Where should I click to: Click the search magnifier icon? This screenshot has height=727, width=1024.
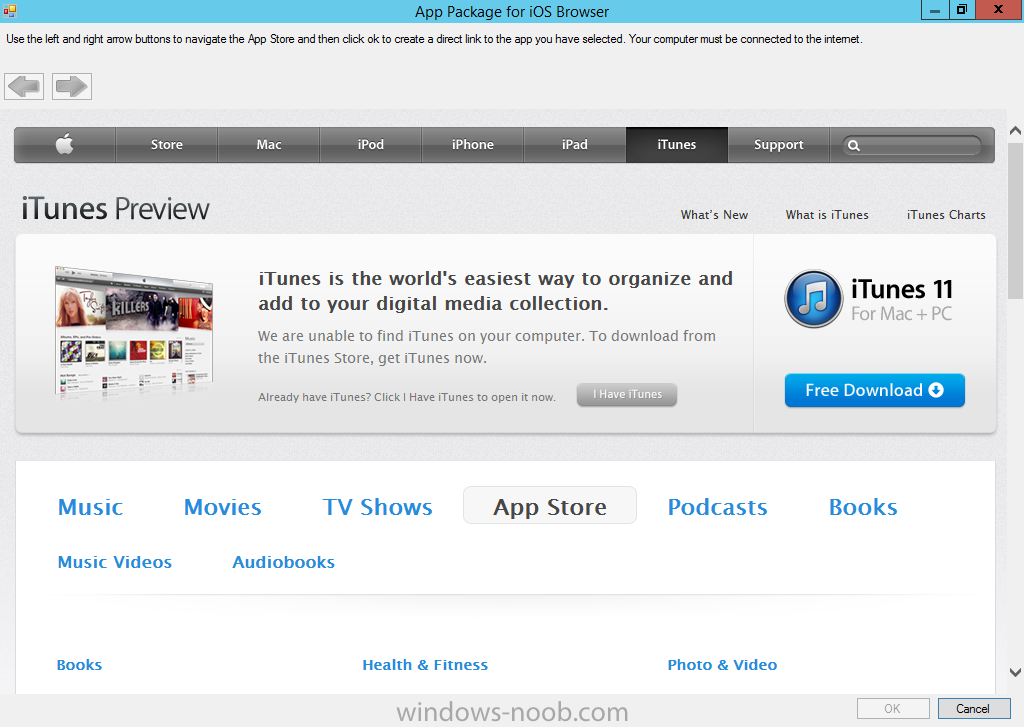pos(854,145)
